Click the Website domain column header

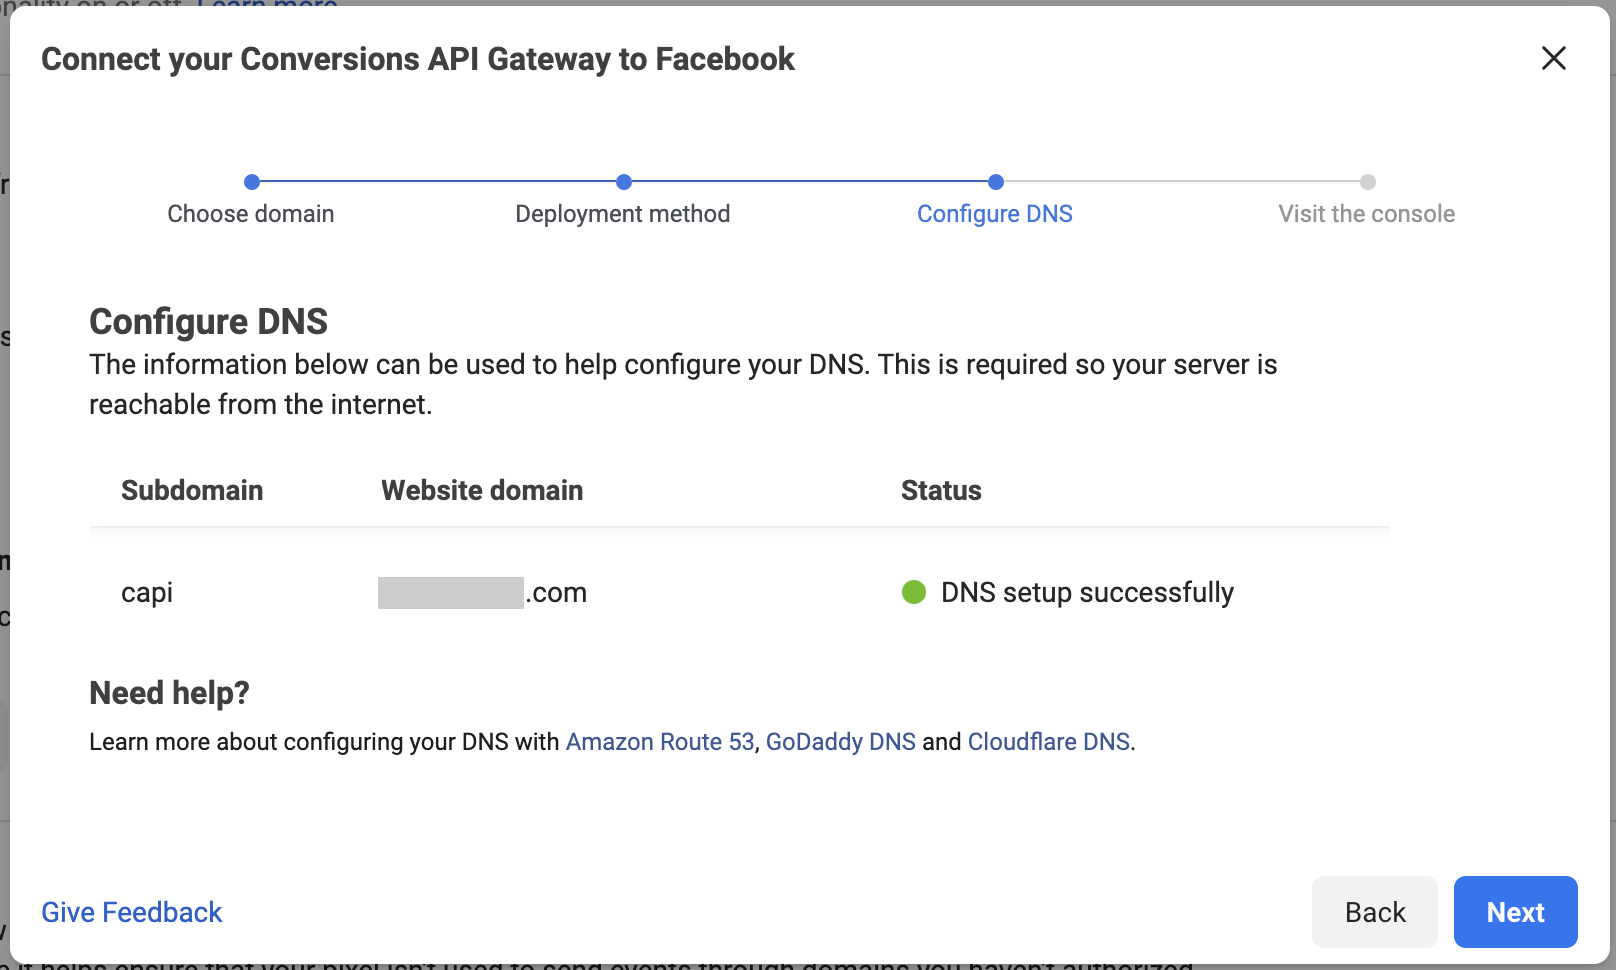pyautogui.click(x=482, y=490)
